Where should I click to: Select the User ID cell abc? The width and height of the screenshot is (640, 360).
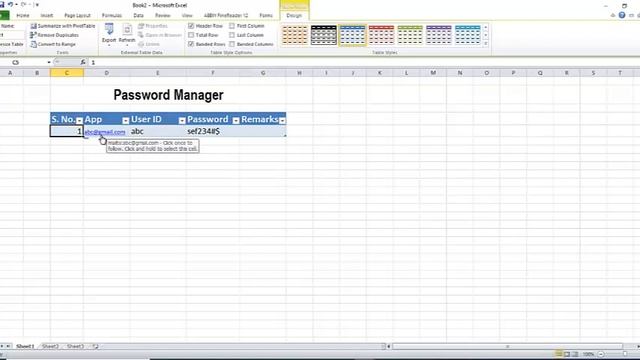coord(158,131)
